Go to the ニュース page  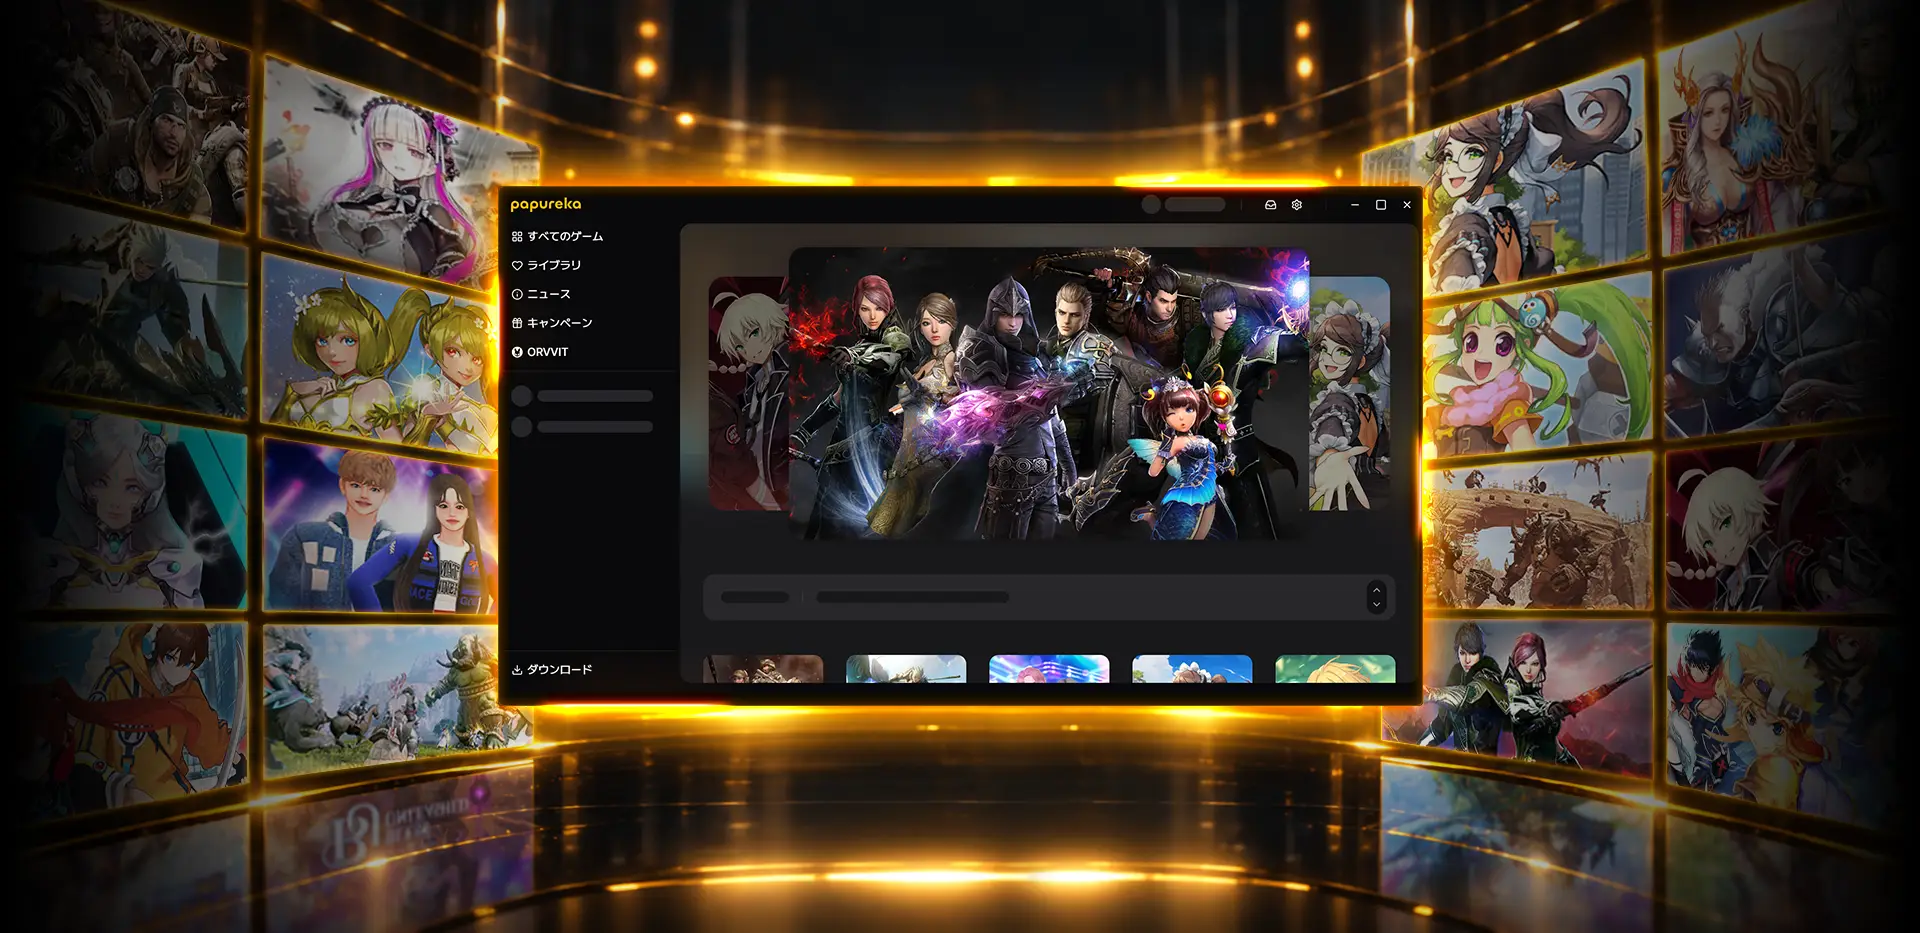tap(541, 295)
